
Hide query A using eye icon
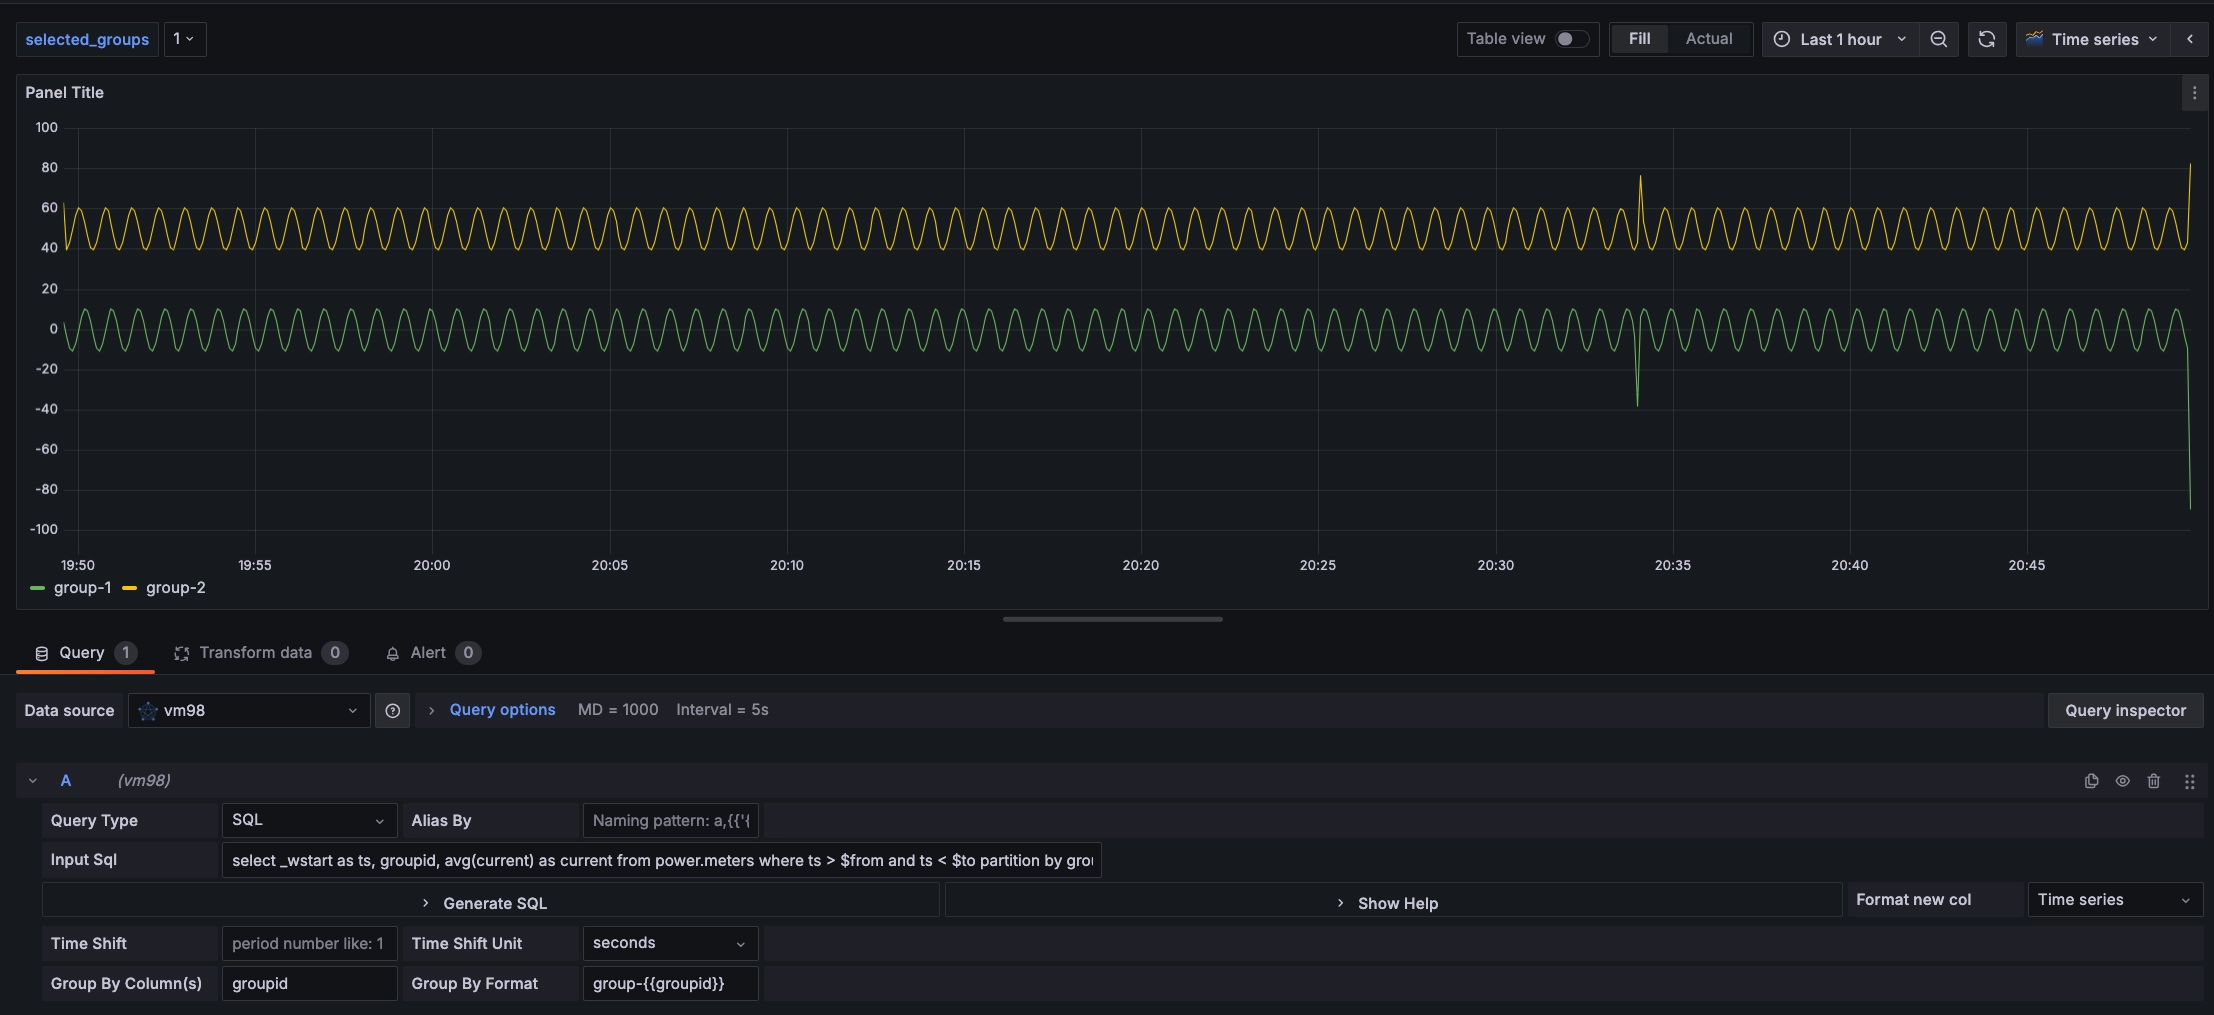click(x=2122, y=781)
